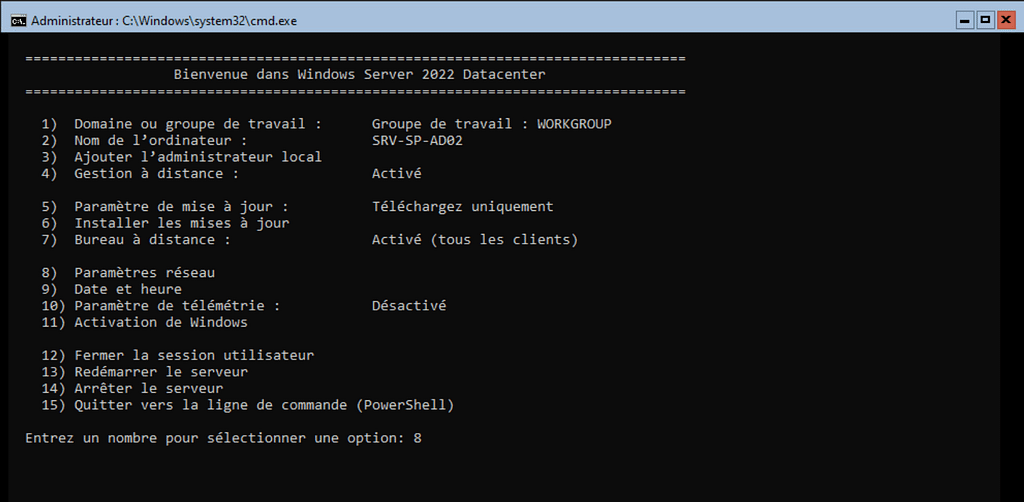Screen dimensions: 1024x502
Task: Click 'Ajouter l'administrateur local' option
Action: tap(197, 157)
